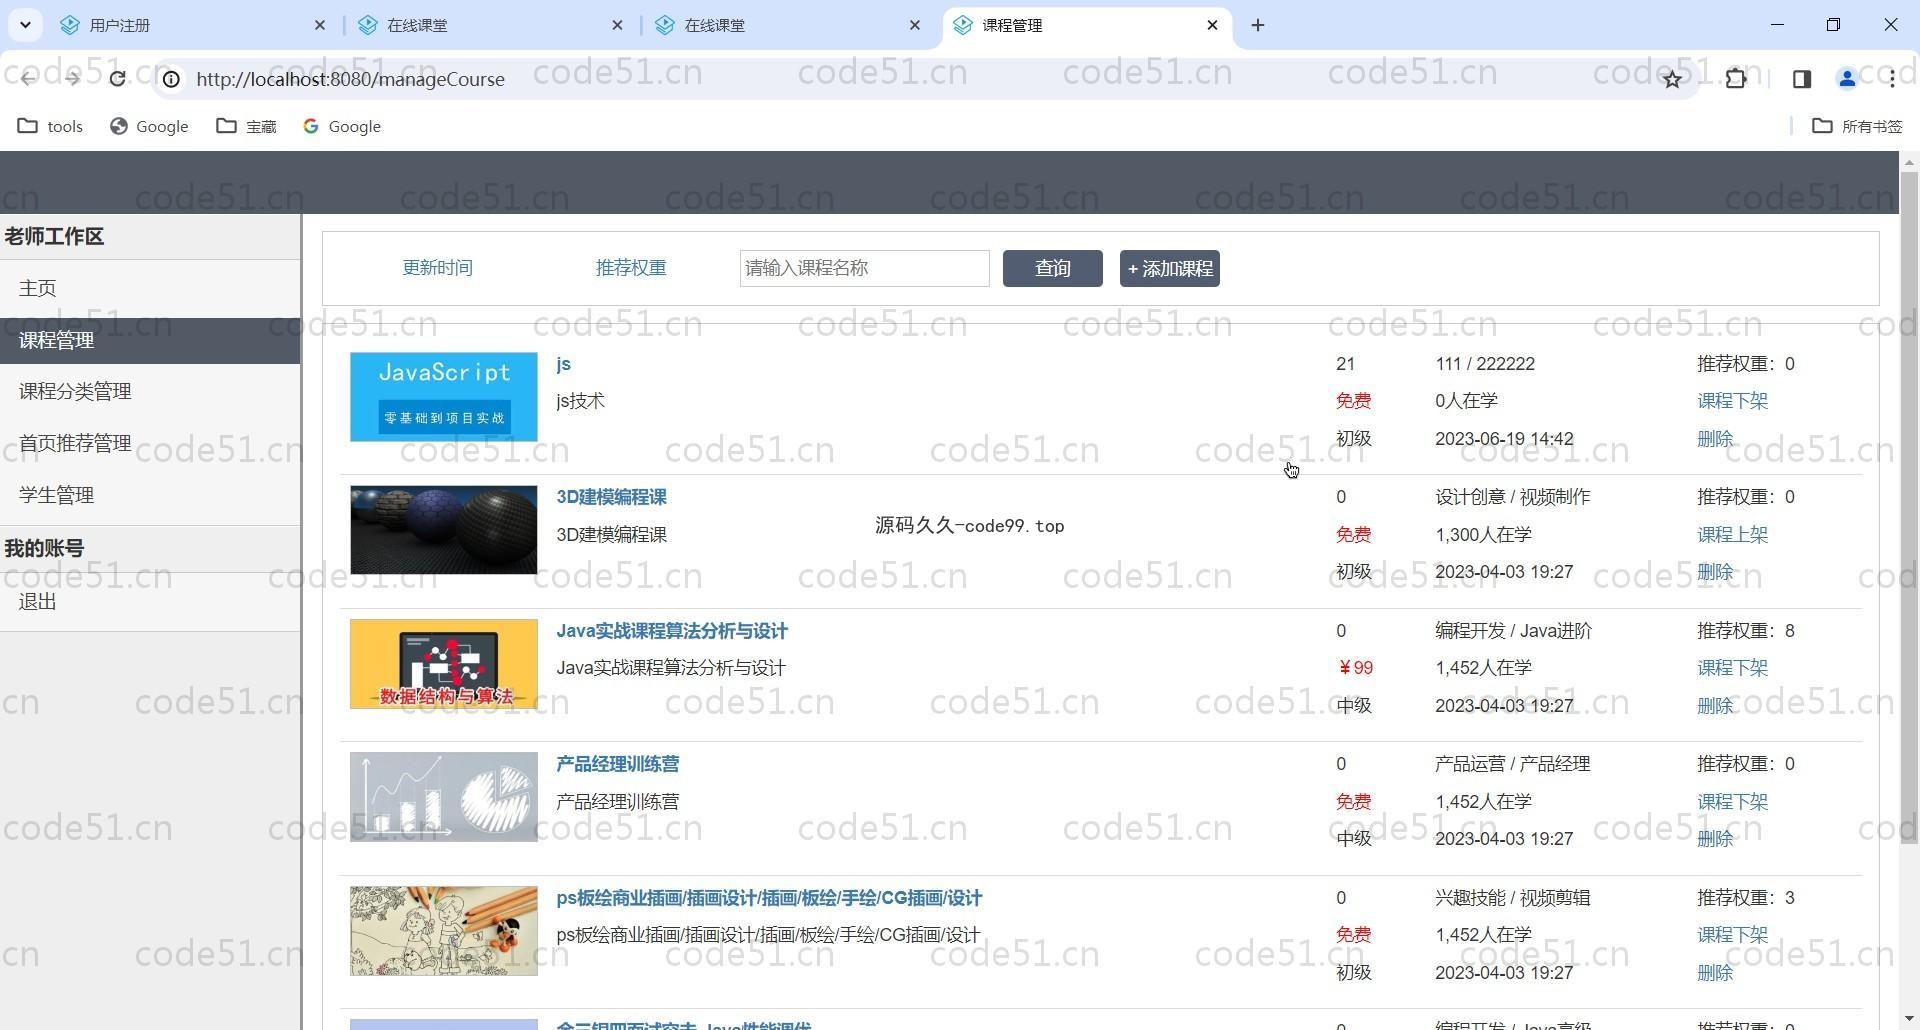Open the Chrome three-dot menu
The image size is (1920, 1030).
(x=1892, y=79)
